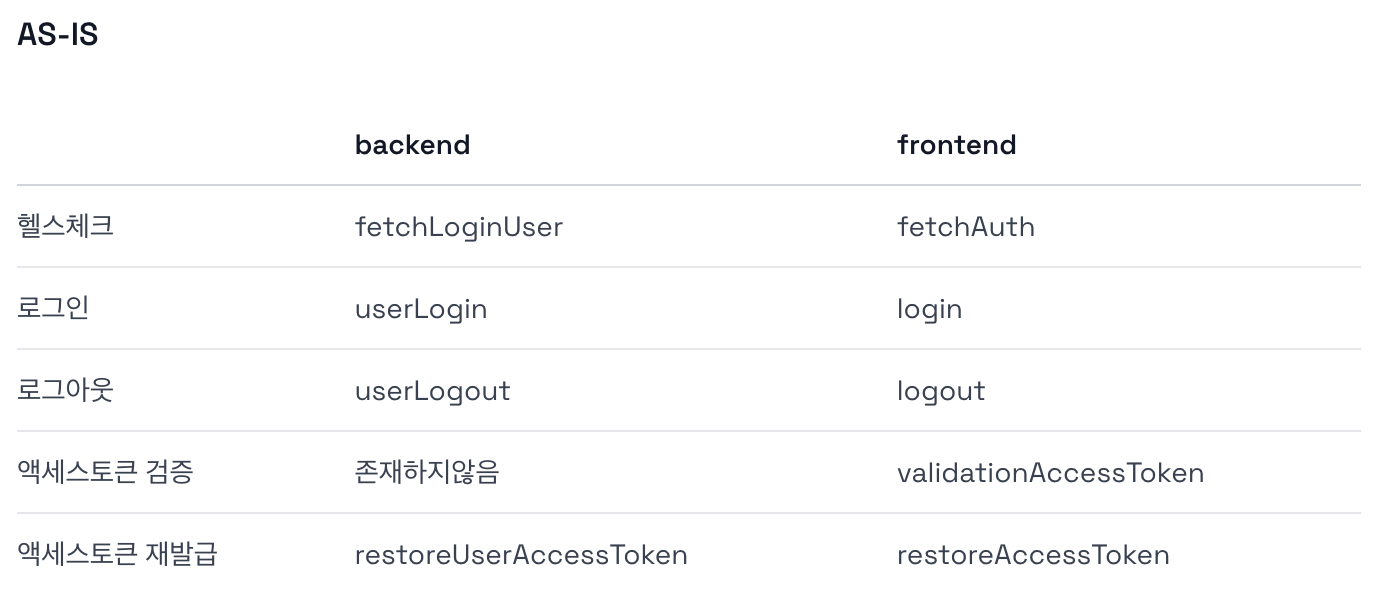Select the restoreUserAccessToken cell
Viewport: 1388px width, 602px height.
[x=521, y=555]
